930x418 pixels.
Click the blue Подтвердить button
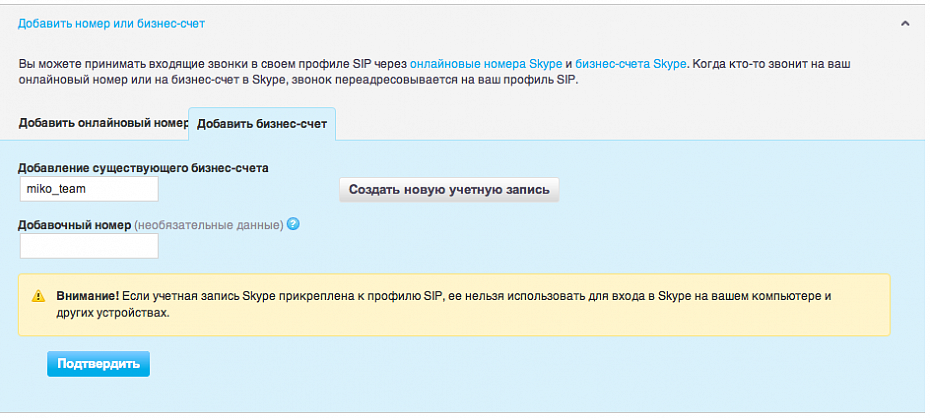(x=98, y=363)
